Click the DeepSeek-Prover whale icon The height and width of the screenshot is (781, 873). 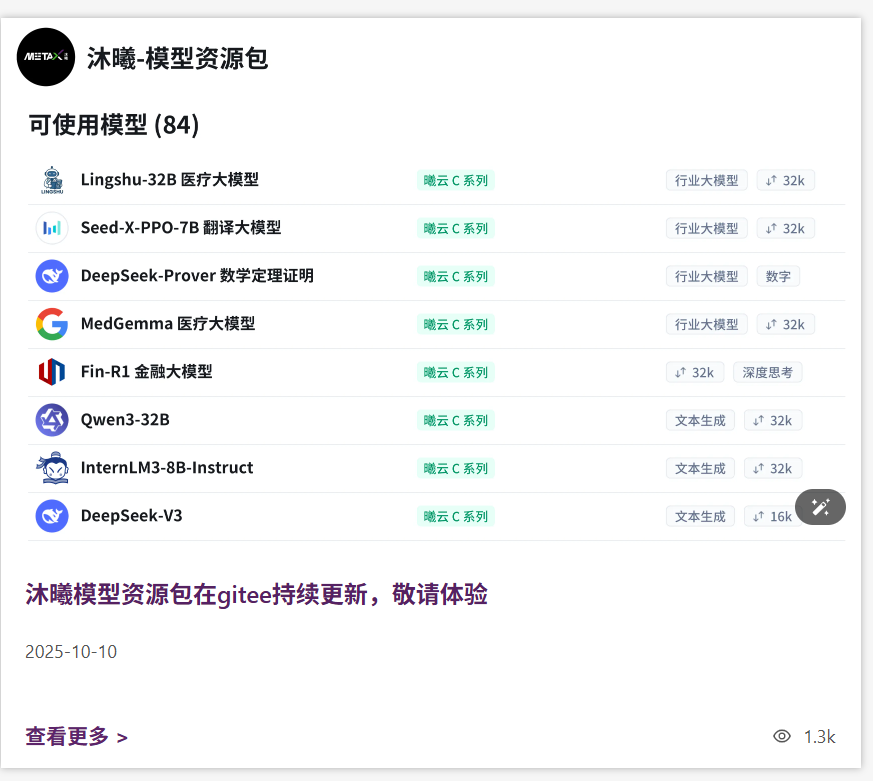pos(52,276)
